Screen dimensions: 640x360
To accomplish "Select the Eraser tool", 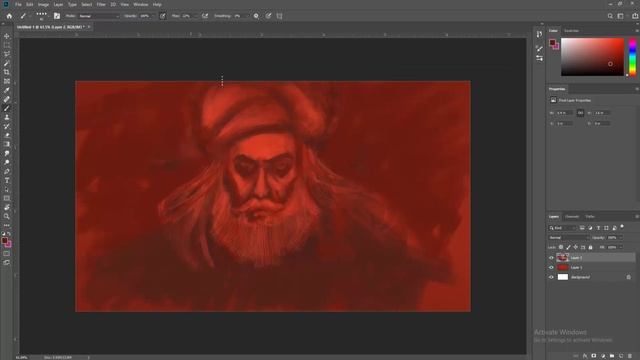I will click(x=7, y=135).
